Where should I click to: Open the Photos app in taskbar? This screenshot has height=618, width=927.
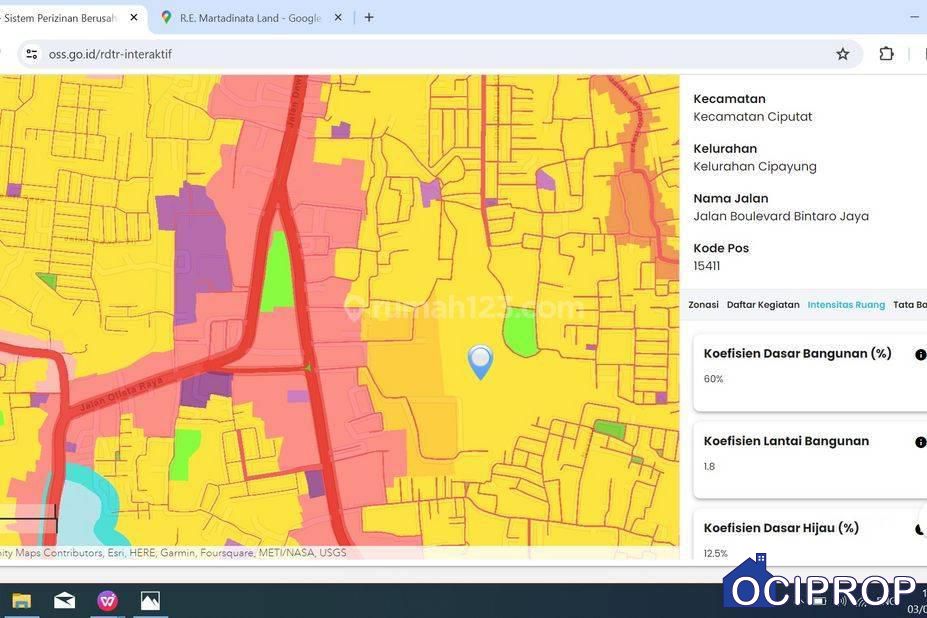pos(150,600)
